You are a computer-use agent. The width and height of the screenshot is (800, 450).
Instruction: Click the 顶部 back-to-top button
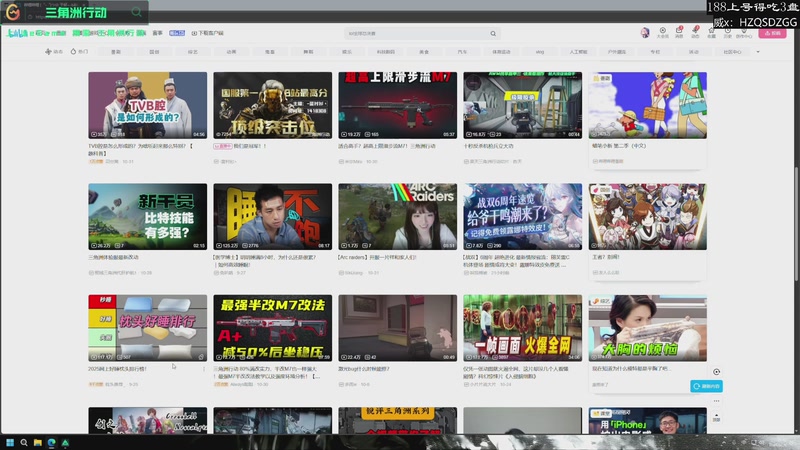(716, 418)
